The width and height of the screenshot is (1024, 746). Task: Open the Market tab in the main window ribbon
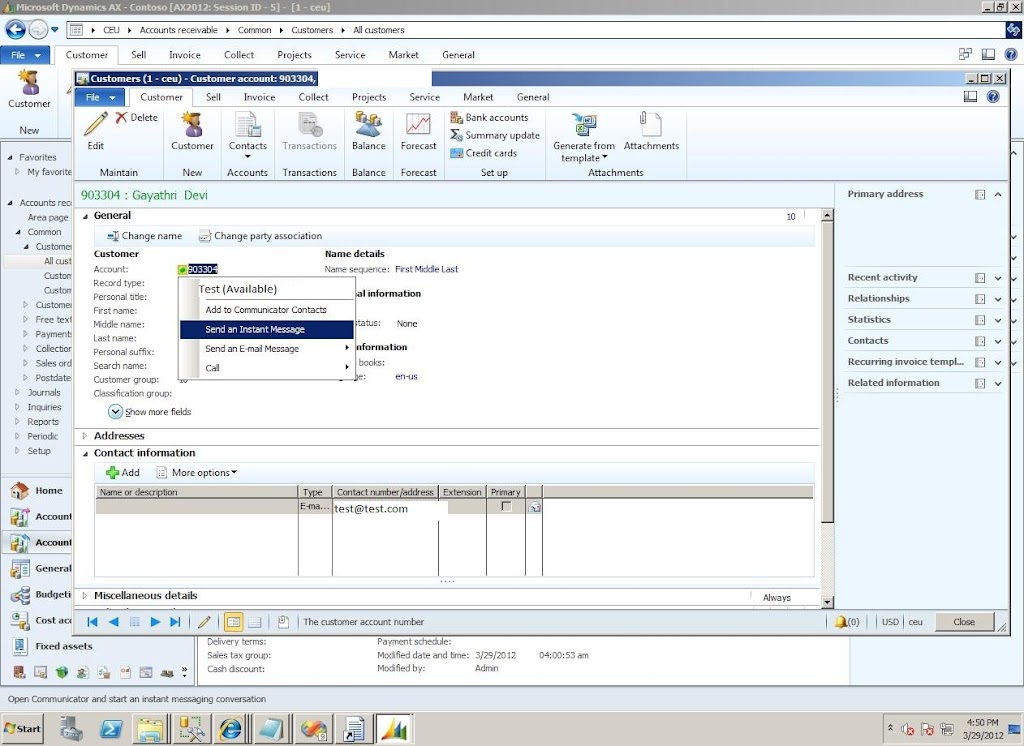(403, 55)
